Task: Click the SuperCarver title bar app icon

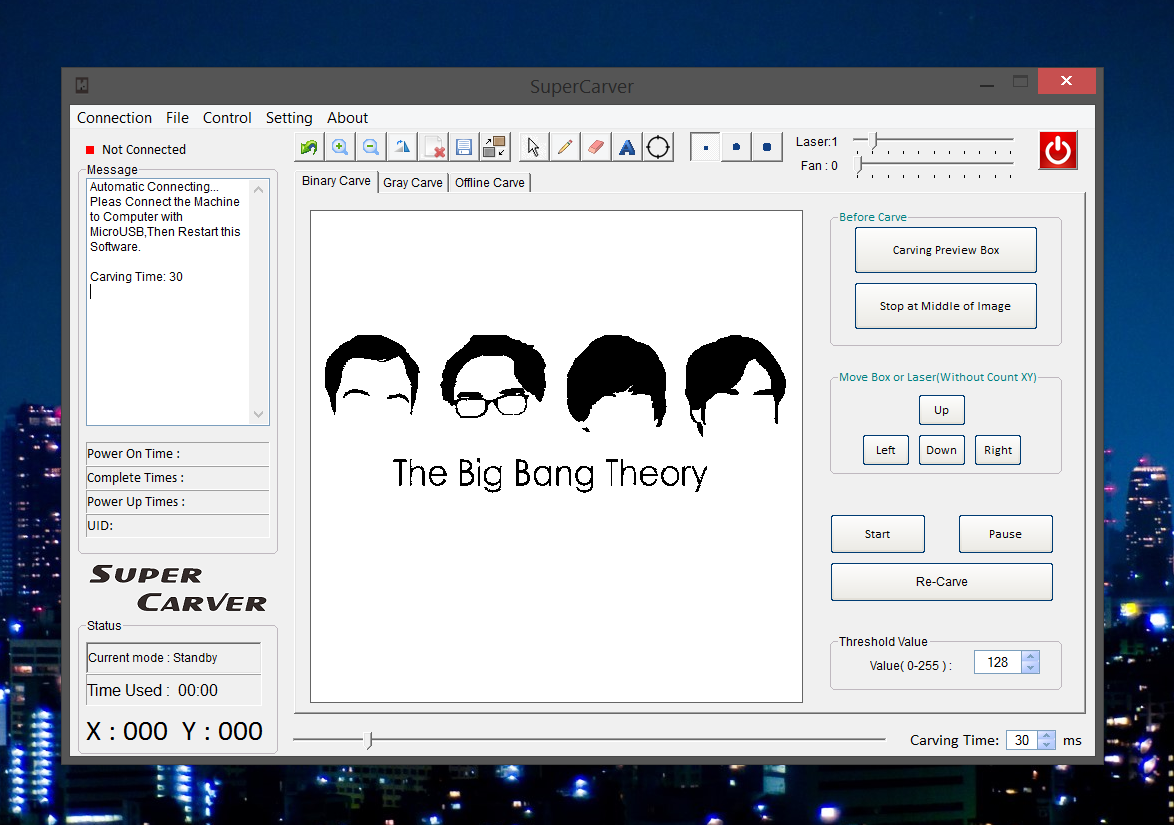Action: tap(82, 85)
